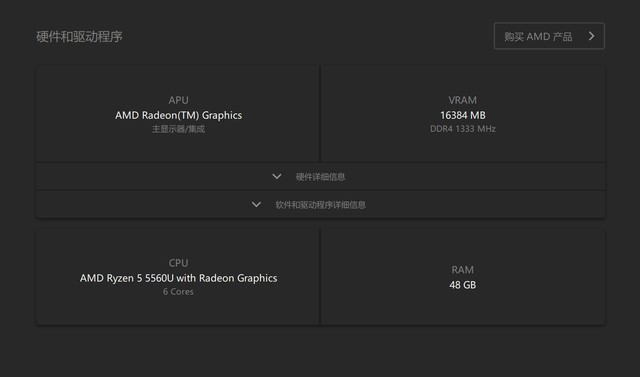Click AMD Radeon(TM) Graphics text

tap(178, 115)
